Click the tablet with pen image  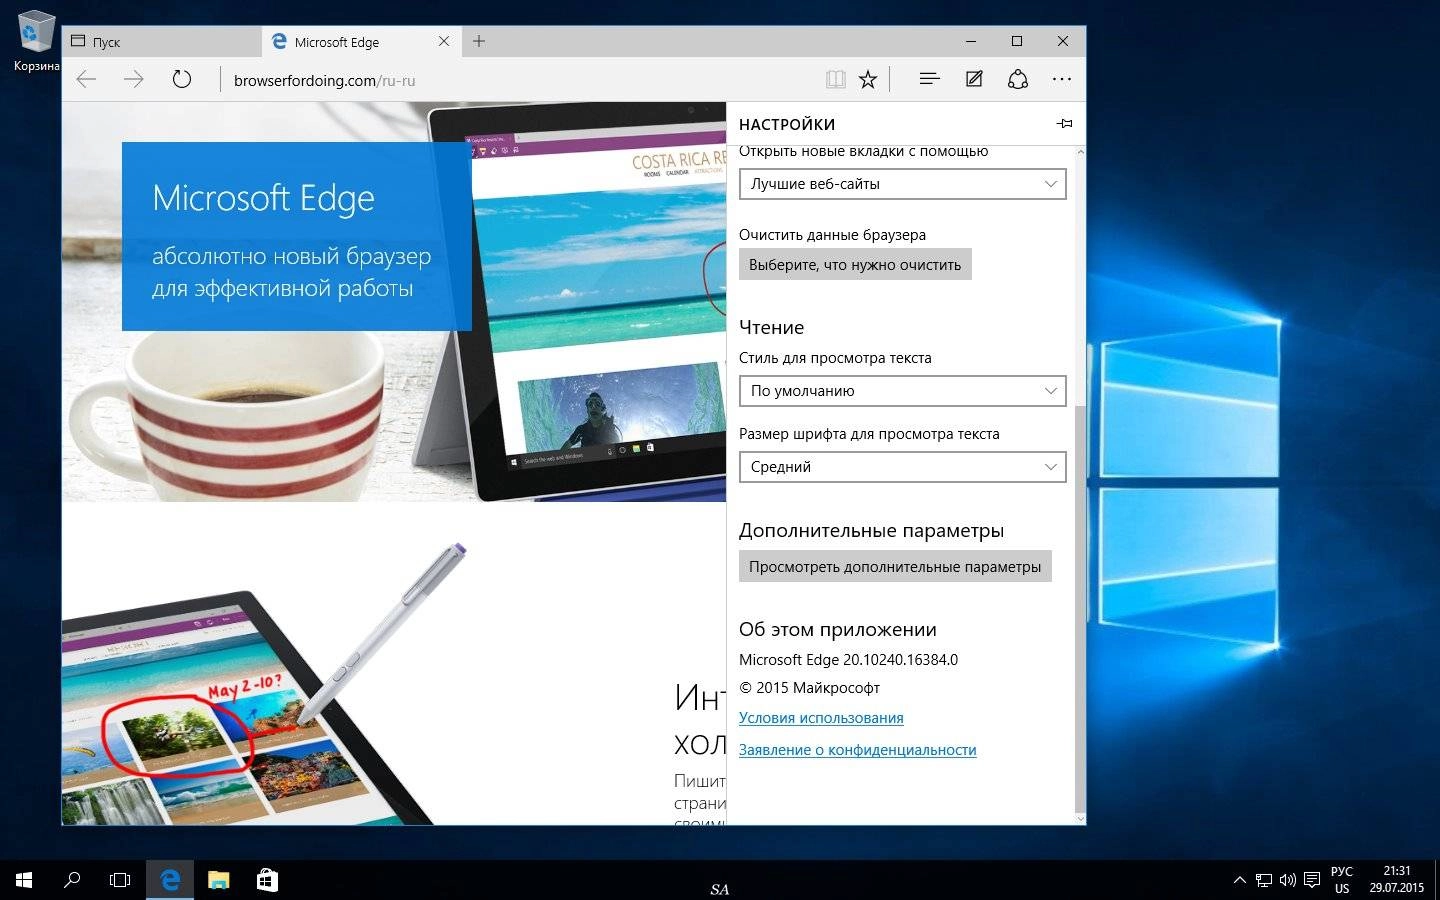[264, 684]
